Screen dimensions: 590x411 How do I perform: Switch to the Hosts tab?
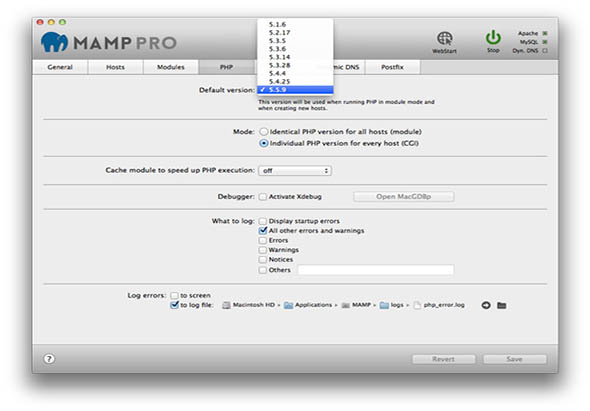[x=115, y=67]
